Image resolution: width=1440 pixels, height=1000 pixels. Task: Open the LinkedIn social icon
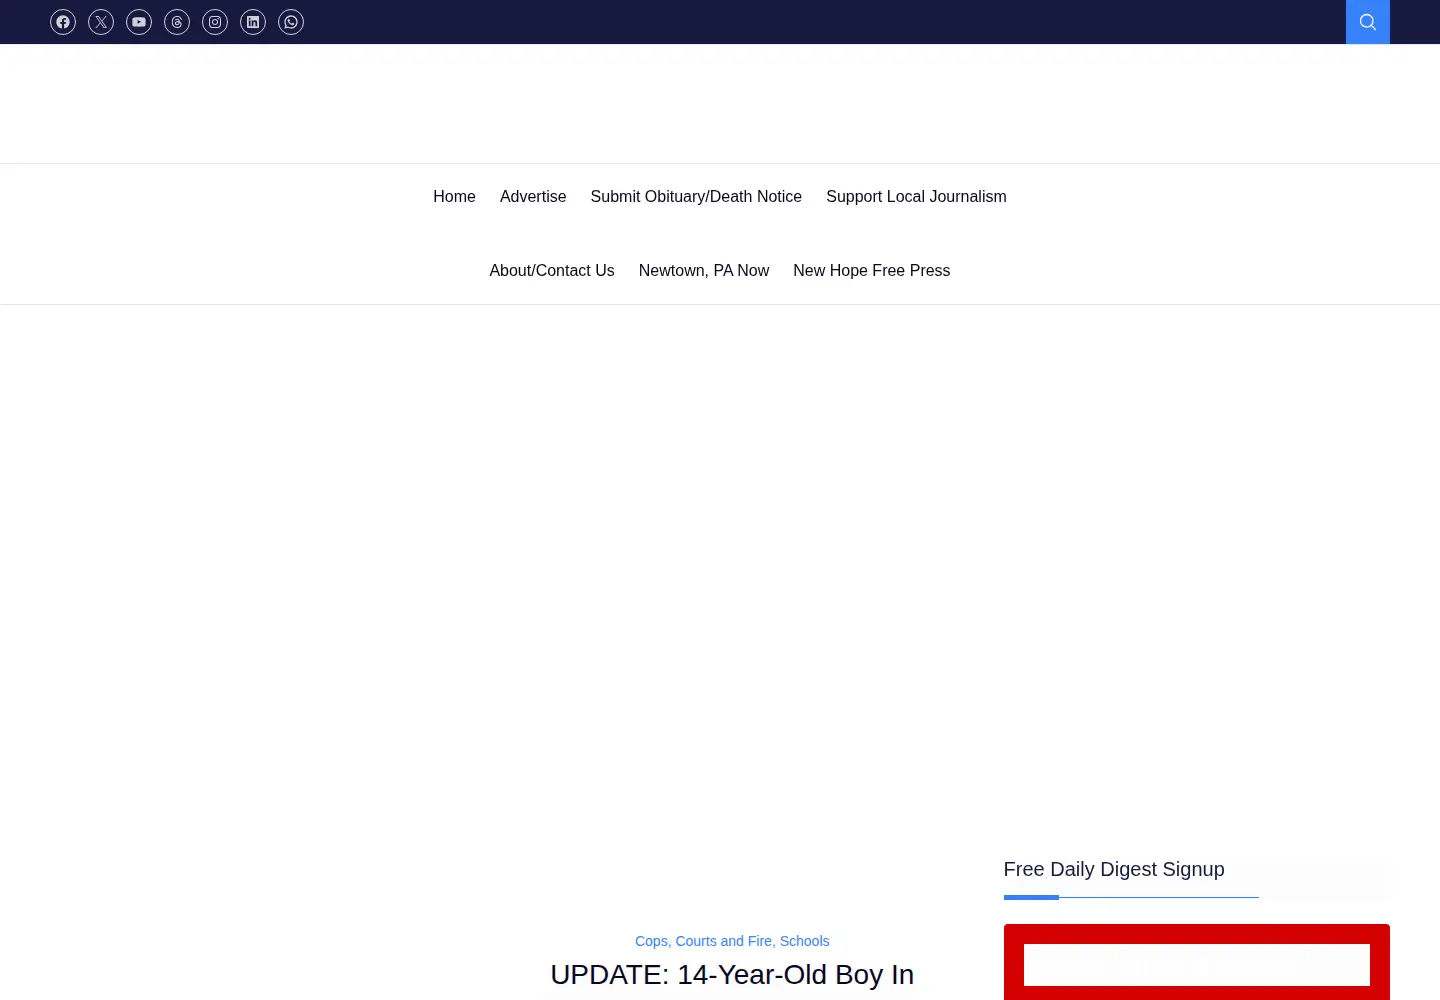pyautogui.click(x=253, y=22)
